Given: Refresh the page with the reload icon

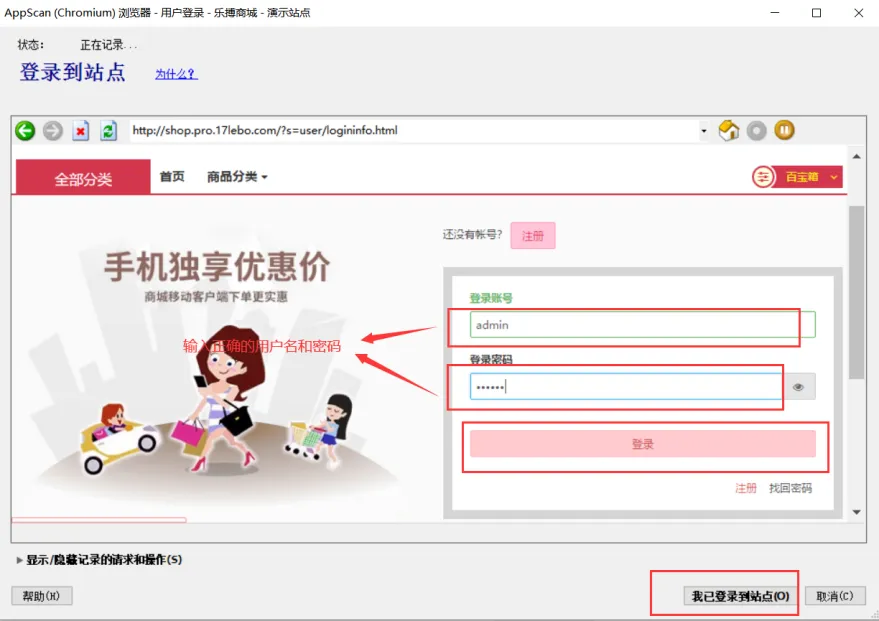Looking at the screenshot, I should (x=109, y=130).
